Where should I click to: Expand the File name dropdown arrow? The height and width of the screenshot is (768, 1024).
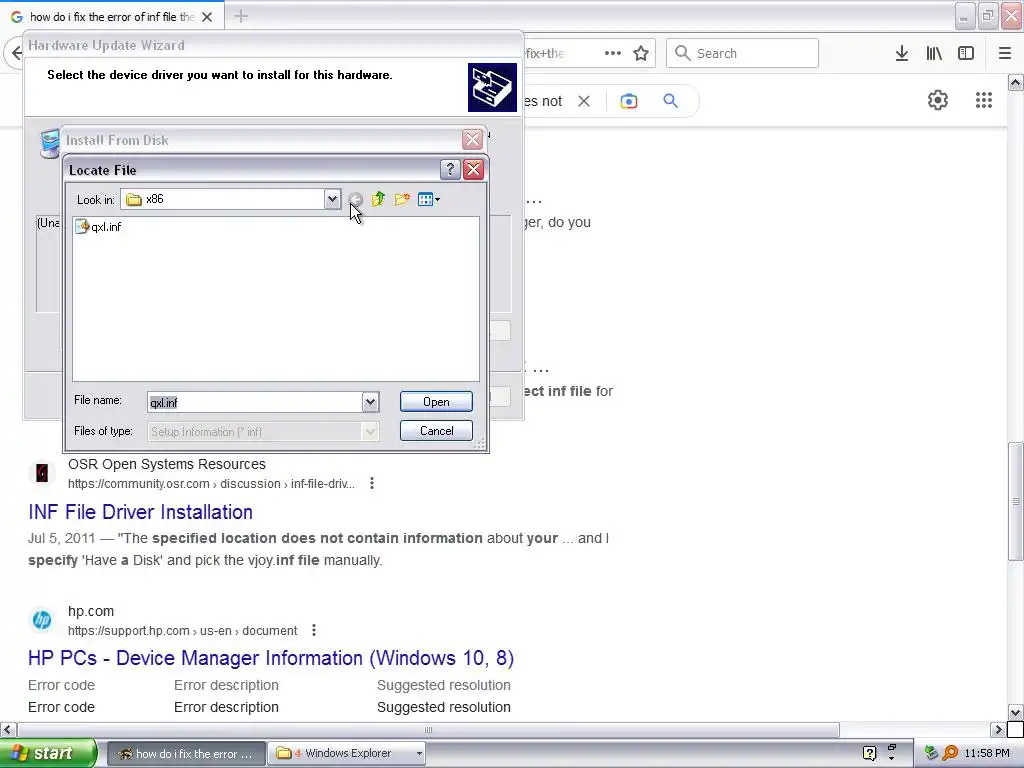click(x=370, y=402)
